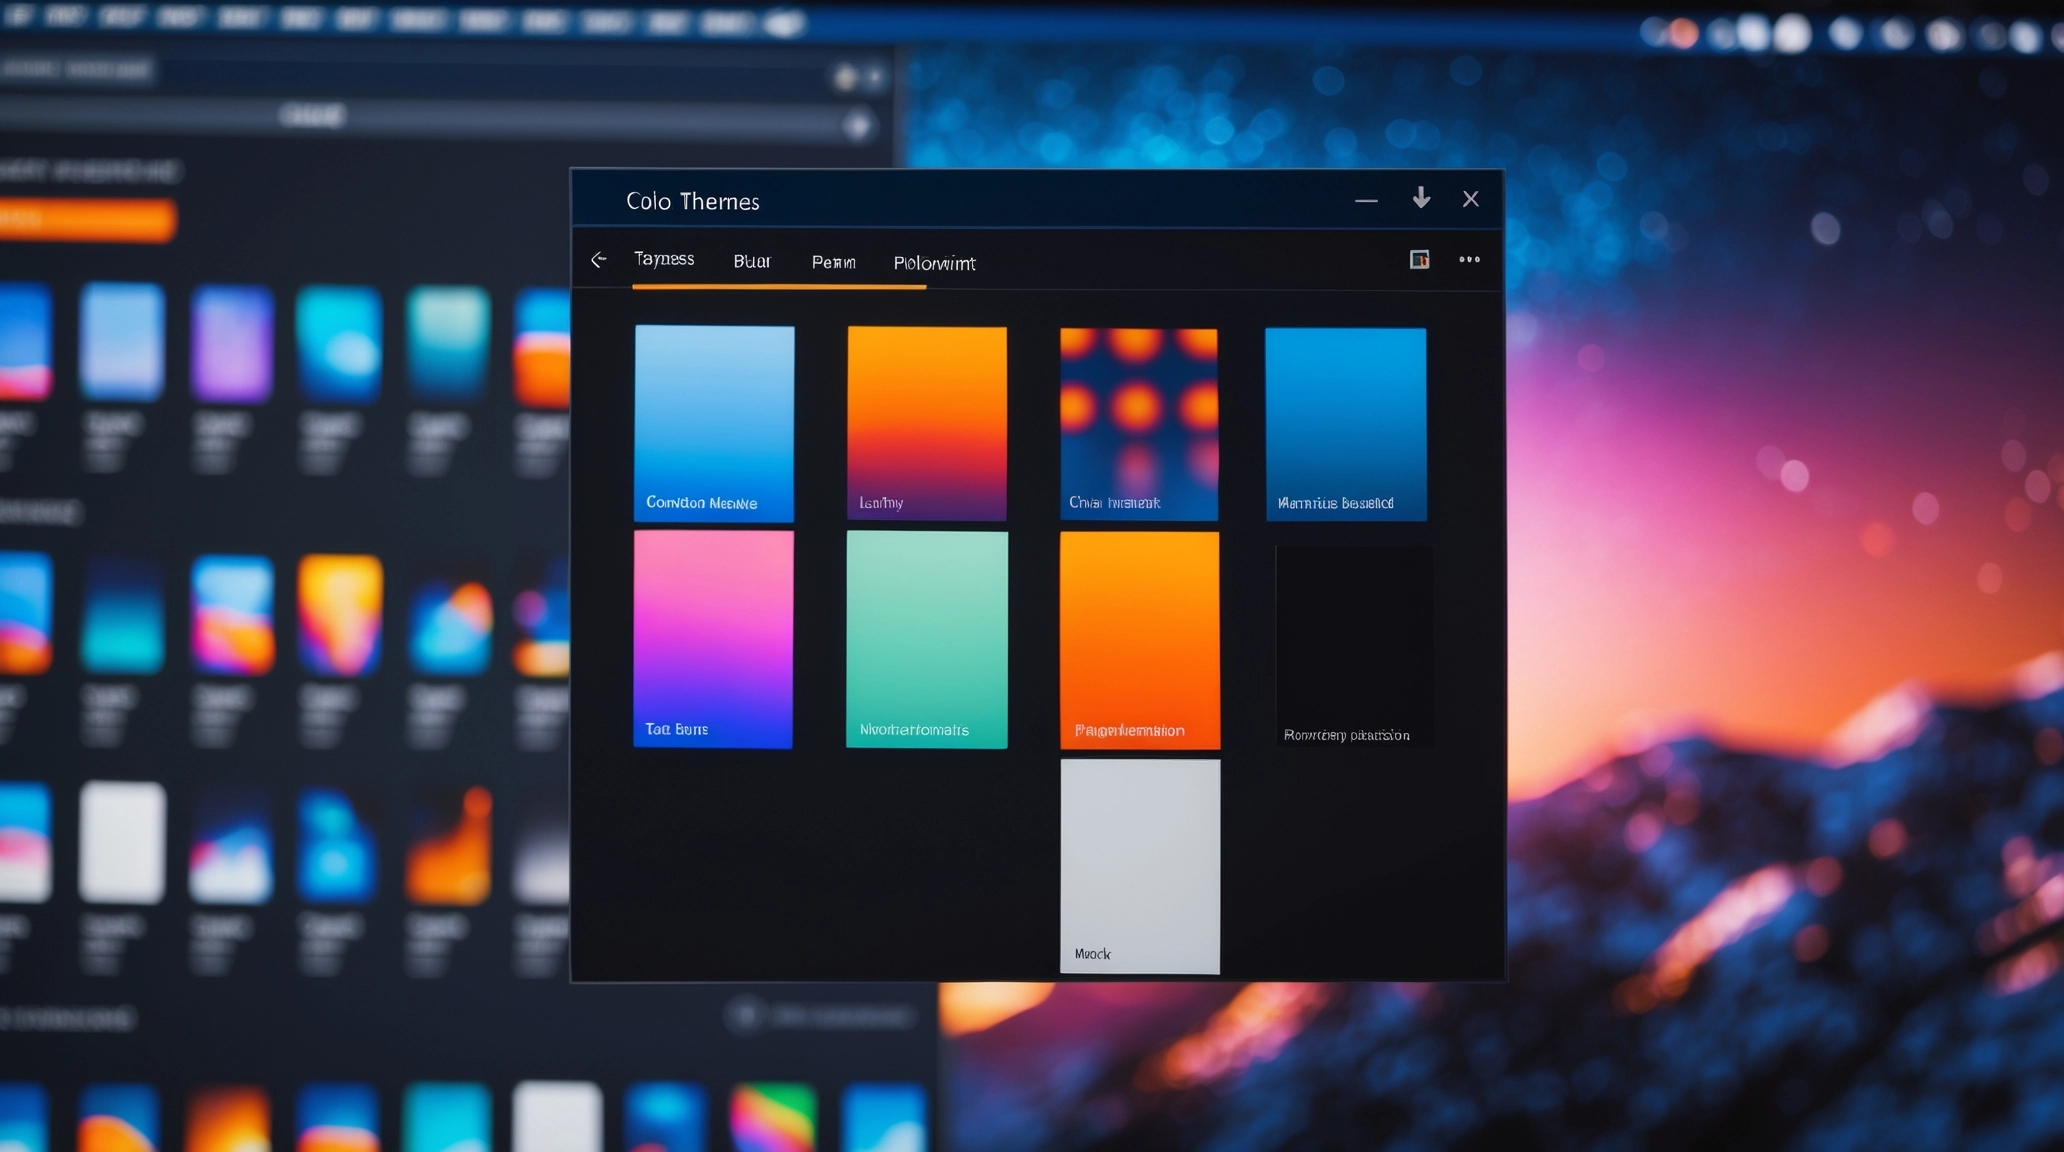The image size is (2064, 1152).
Task: Select the Rowrtery pikarision black theme
Action: click(x=1353, y=645)
